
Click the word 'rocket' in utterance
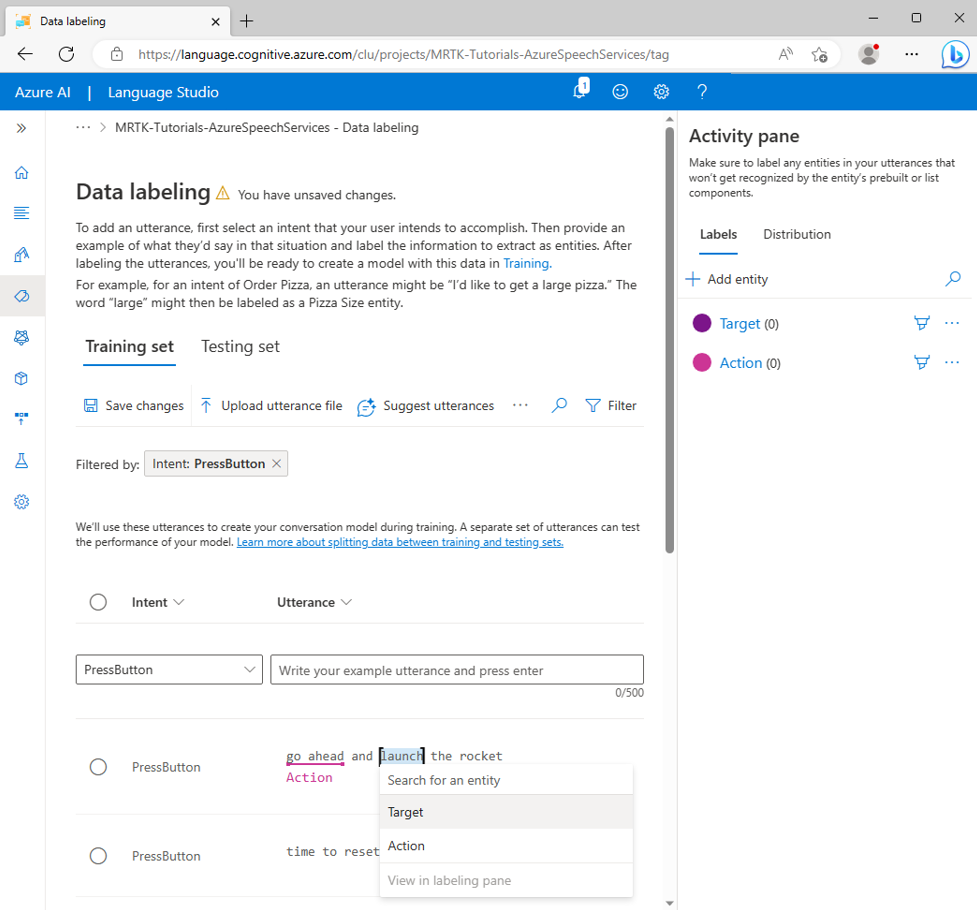[x=480, y=756]
